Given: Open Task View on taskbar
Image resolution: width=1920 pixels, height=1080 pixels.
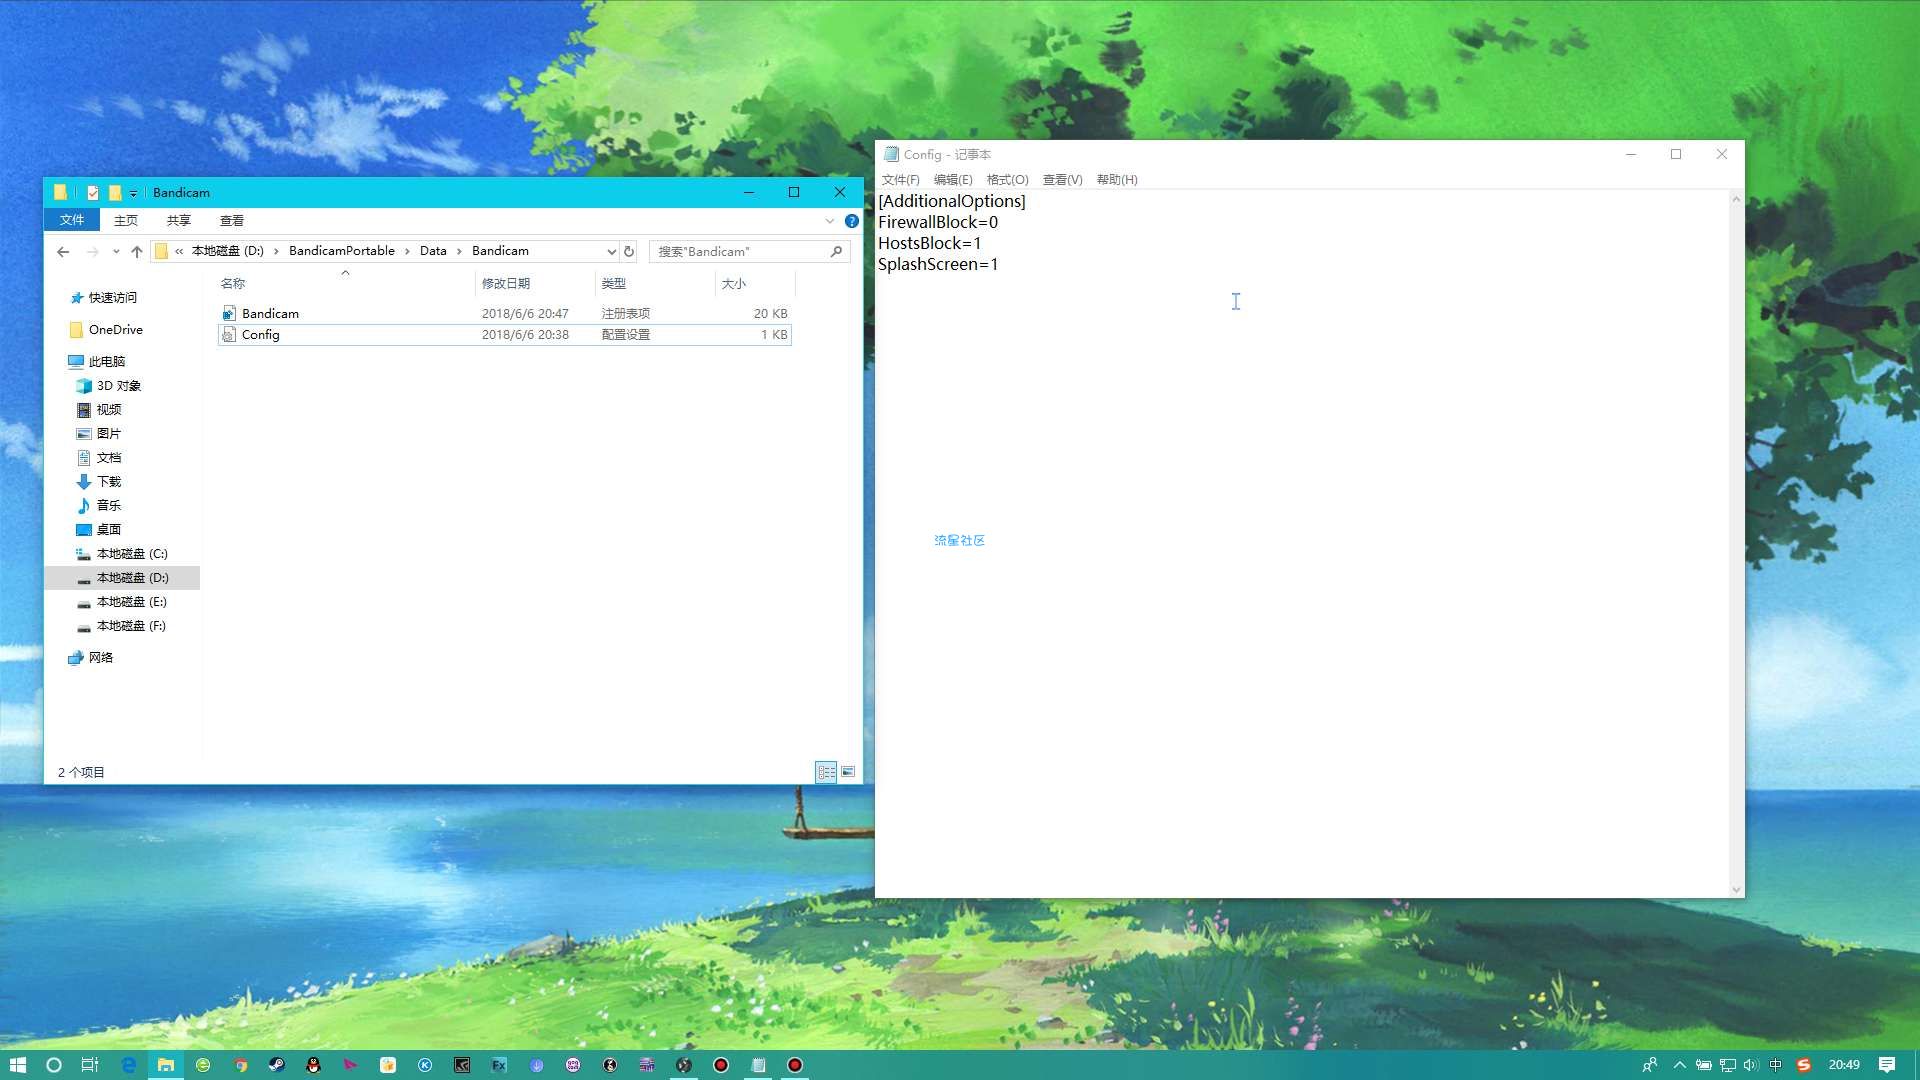Looking at the screenshot, I should (90, 1065).
